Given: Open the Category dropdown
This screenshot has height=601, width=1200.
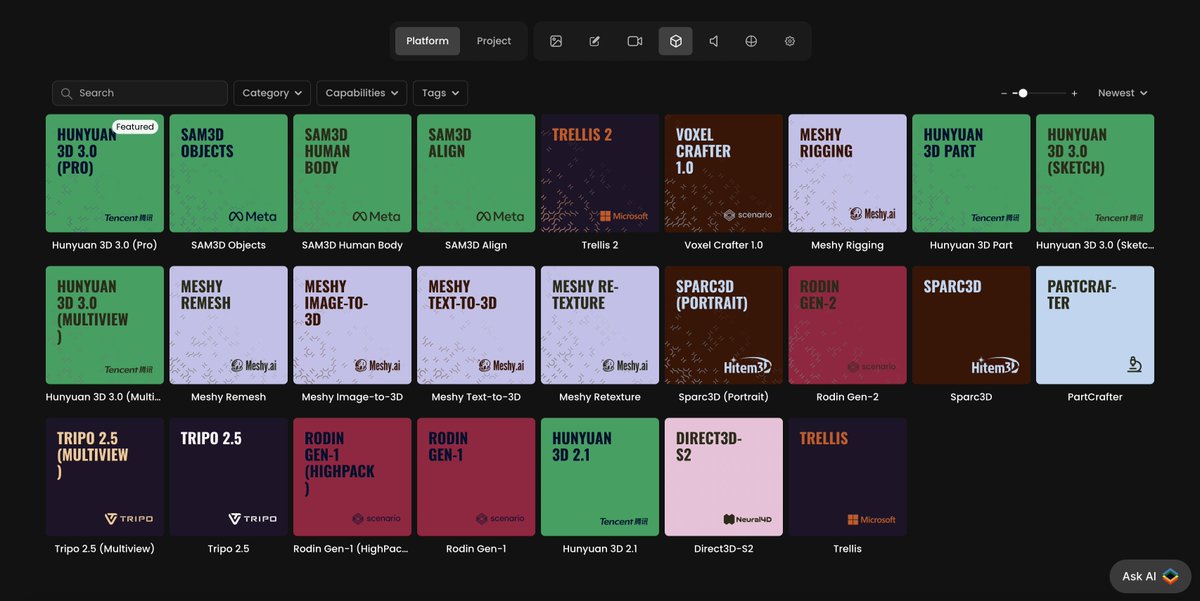Looking at the screenshot, I should coord(271,92).
